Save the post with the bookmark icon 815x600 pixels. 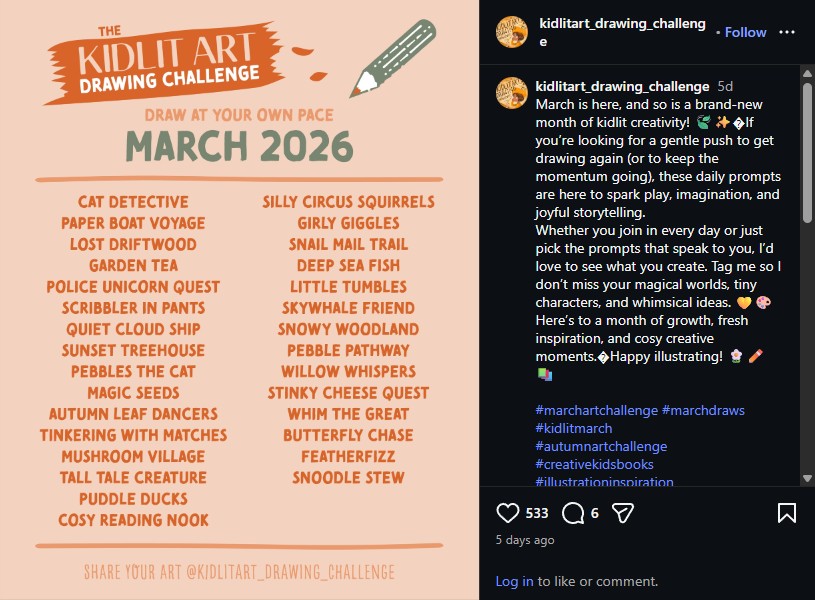(786, 512)
